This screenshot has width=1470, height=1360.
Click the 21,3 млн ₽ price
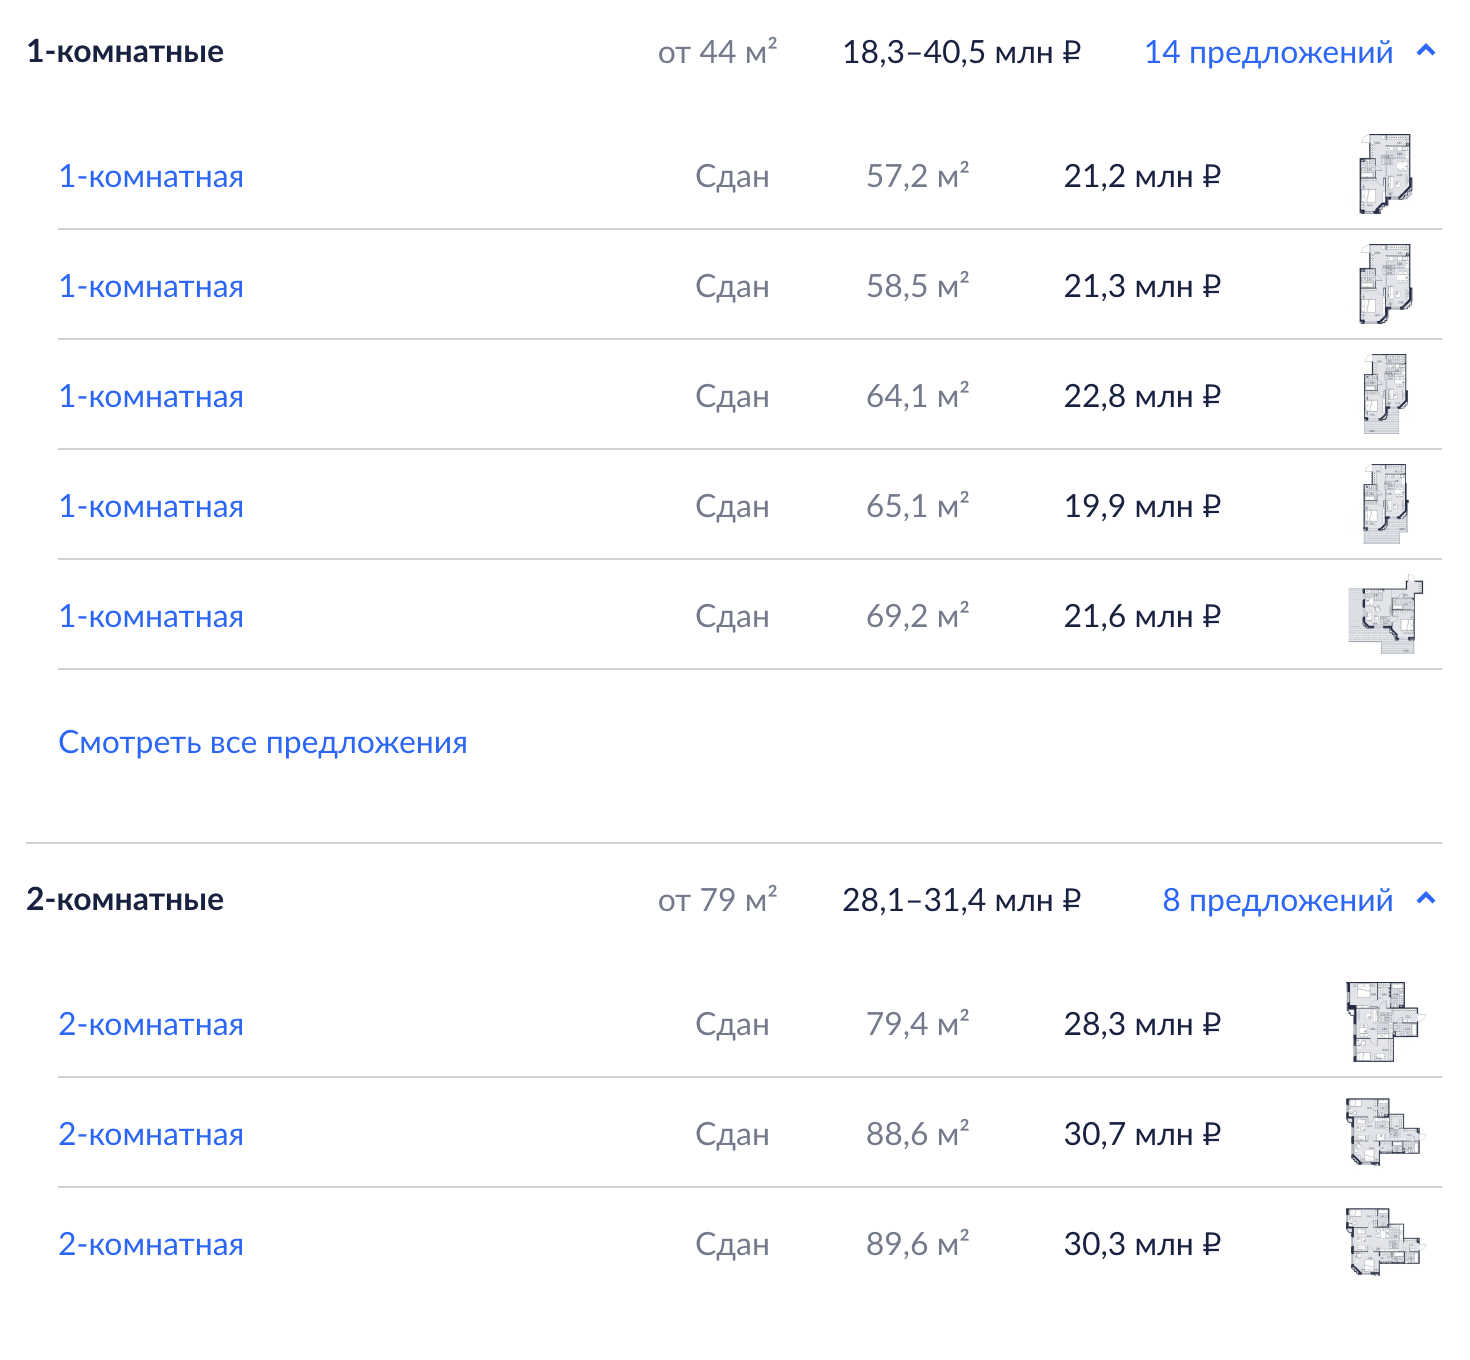(x=1142, y=286)
